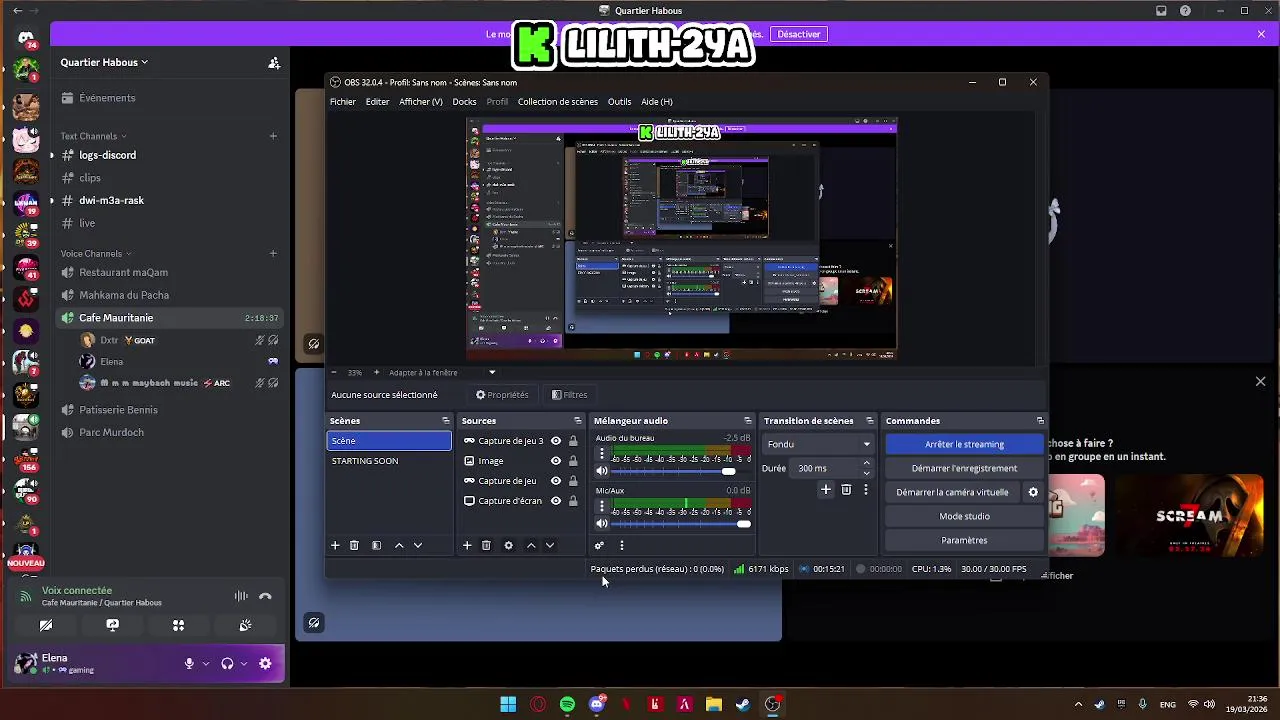The image size is (1280, 720).
Task: Open the Audio du bureau options menu
Action: pyautogui.click(x=602, y=454)
